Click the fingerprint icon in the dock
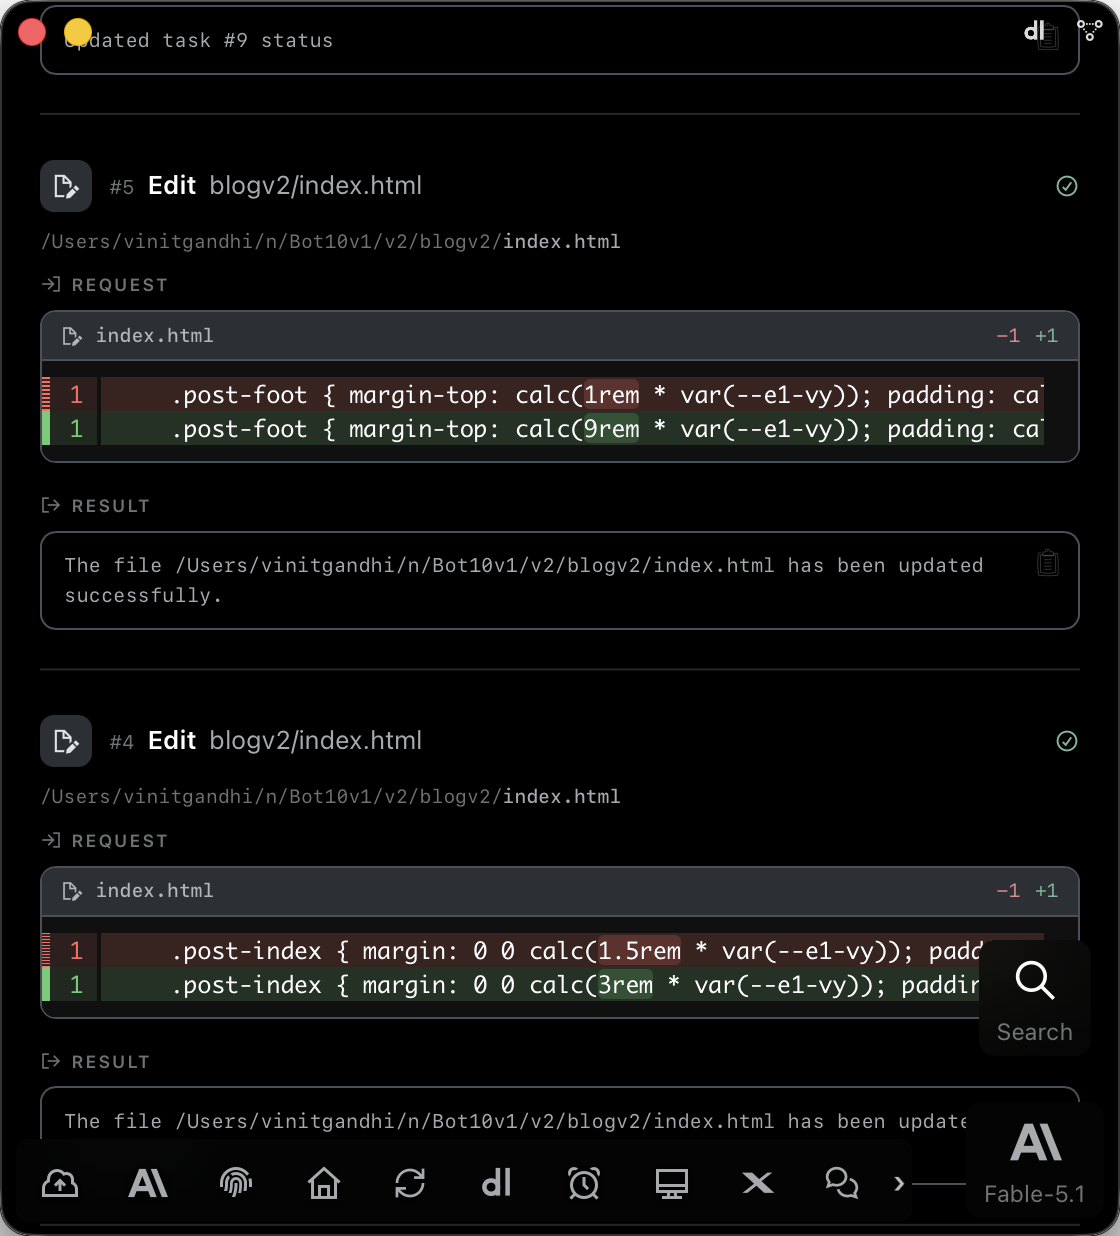Viewport: 1120px width, 1236px height. [236, 1184]
